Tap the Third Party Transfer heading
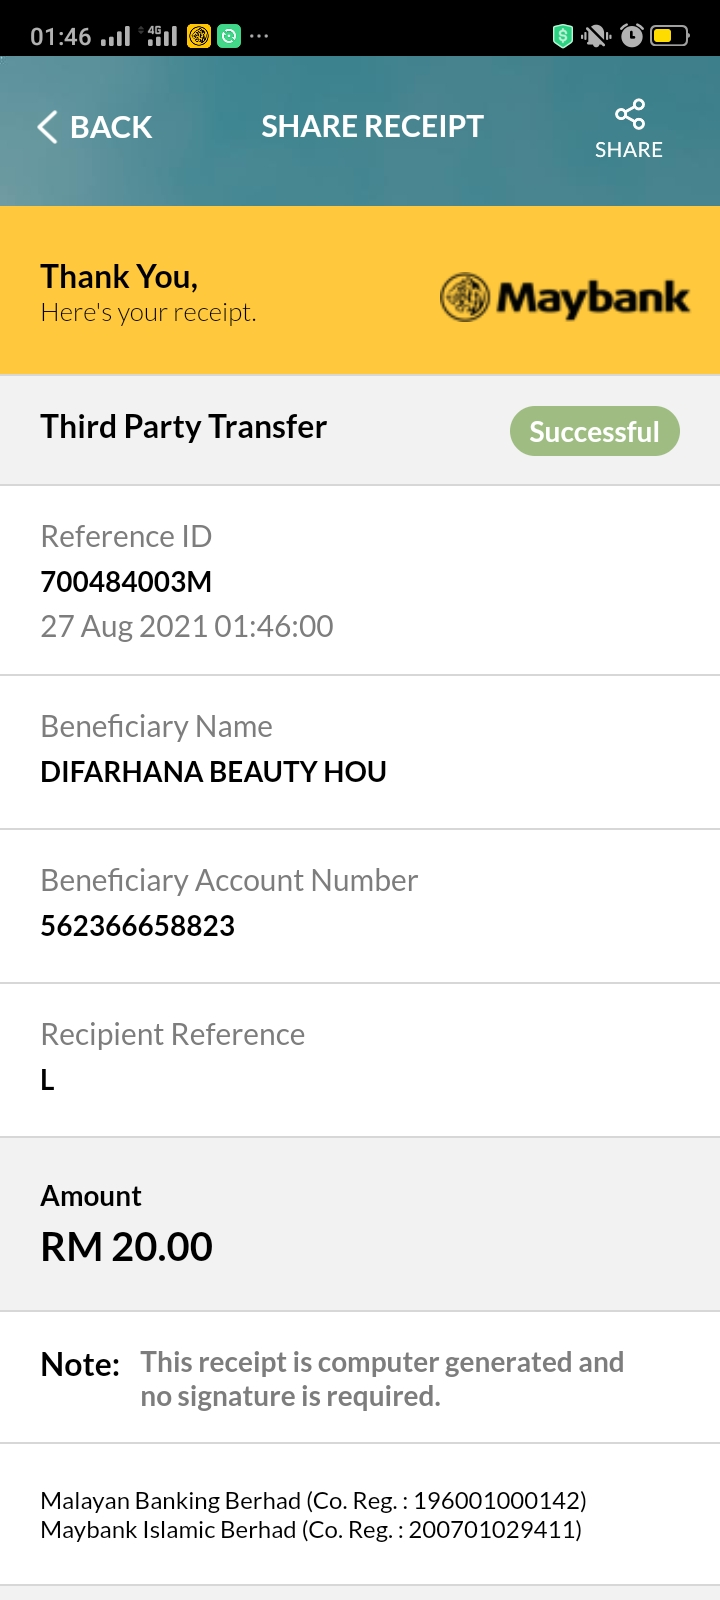This screenshot has width=720, height=1600. (x=184, y=427)
